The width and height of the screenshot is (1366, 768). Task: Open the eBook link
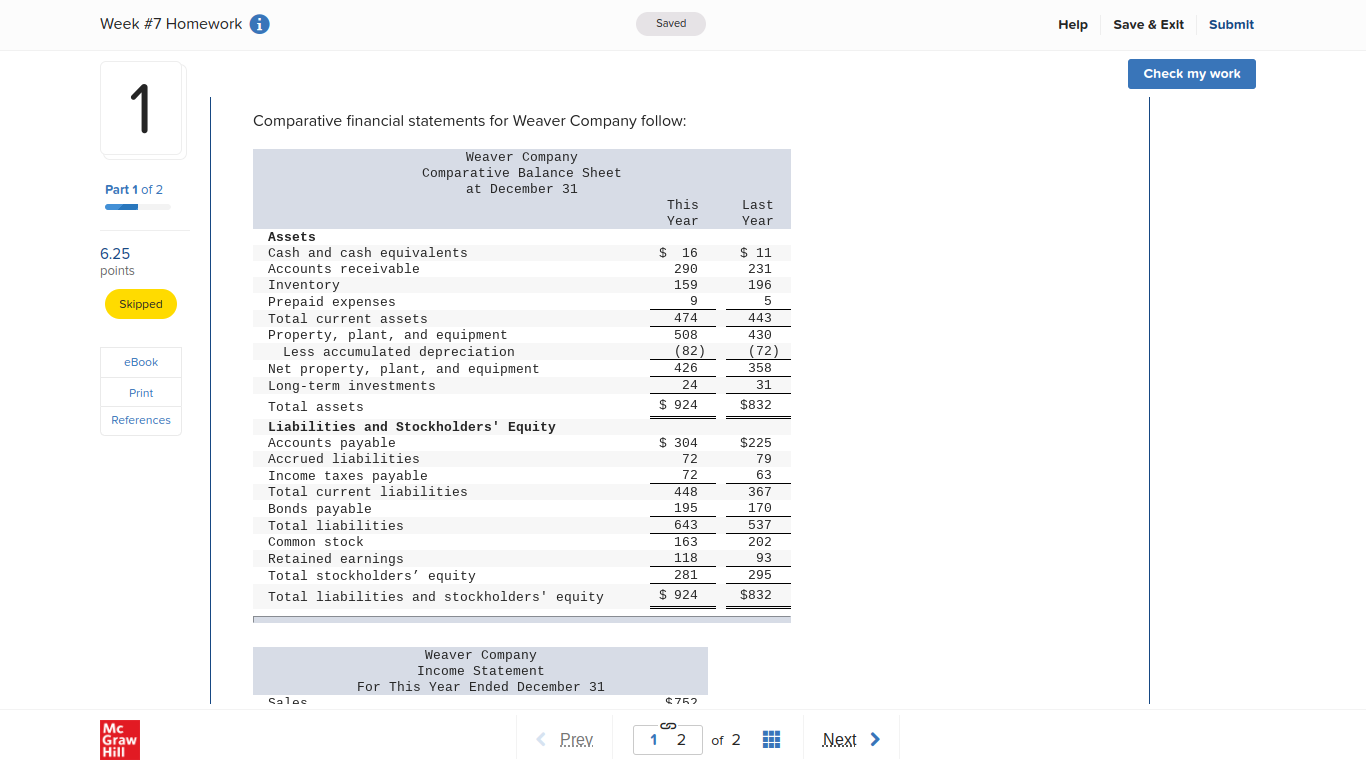140,362
